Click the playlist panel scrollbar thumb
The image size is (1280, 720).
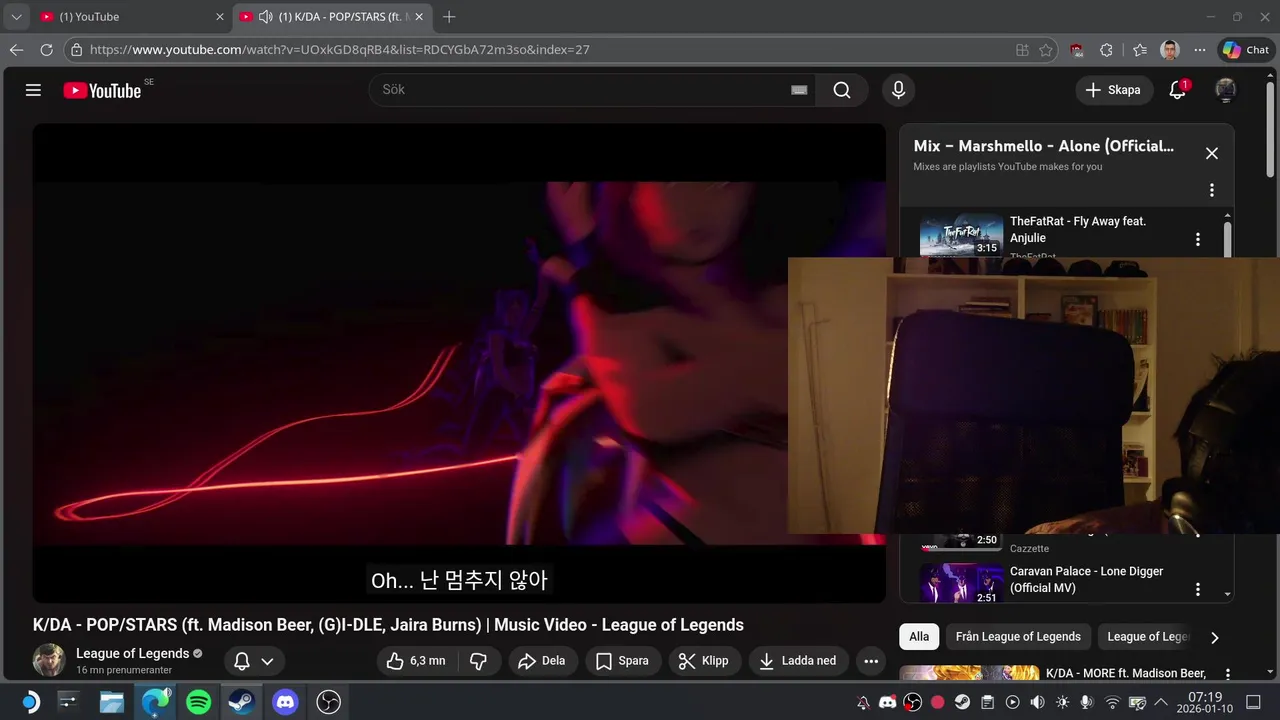1227,240
